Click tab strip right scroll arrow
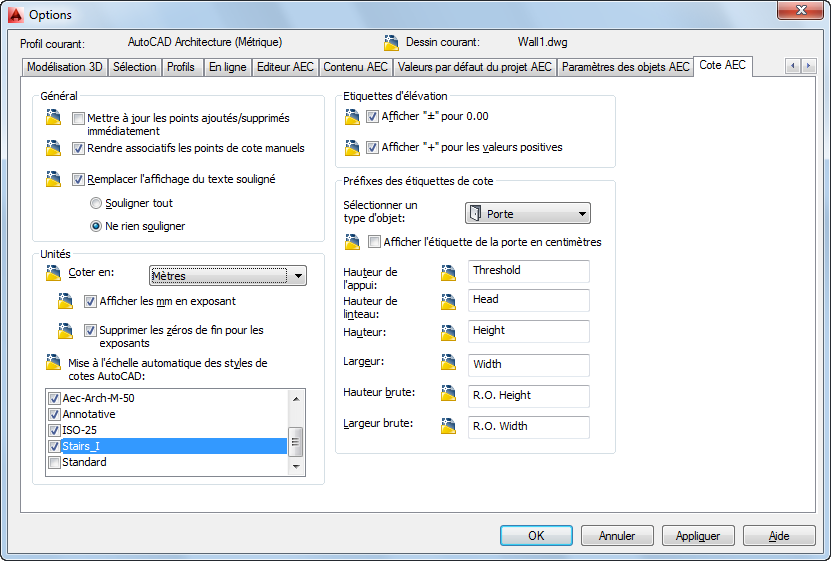Screen dimensions: 831x561 click(808, 66)
